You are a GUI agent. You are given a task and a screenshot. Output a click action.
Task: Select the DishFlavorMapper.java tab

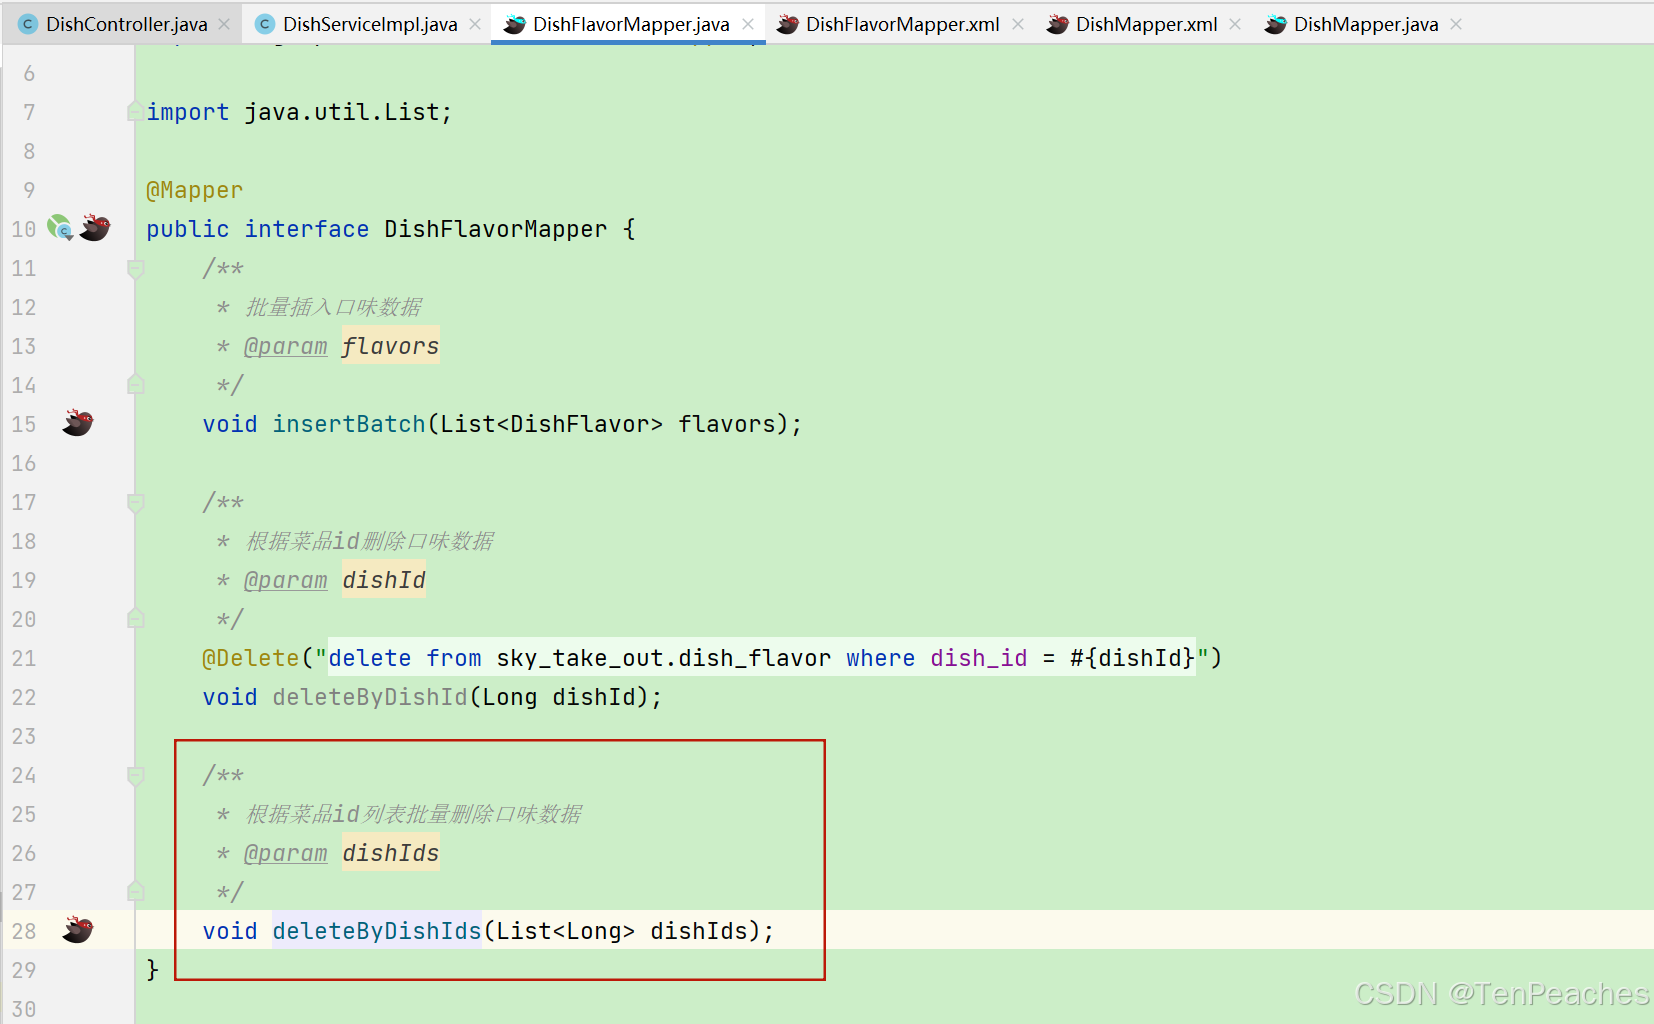(x=631, y=24)
